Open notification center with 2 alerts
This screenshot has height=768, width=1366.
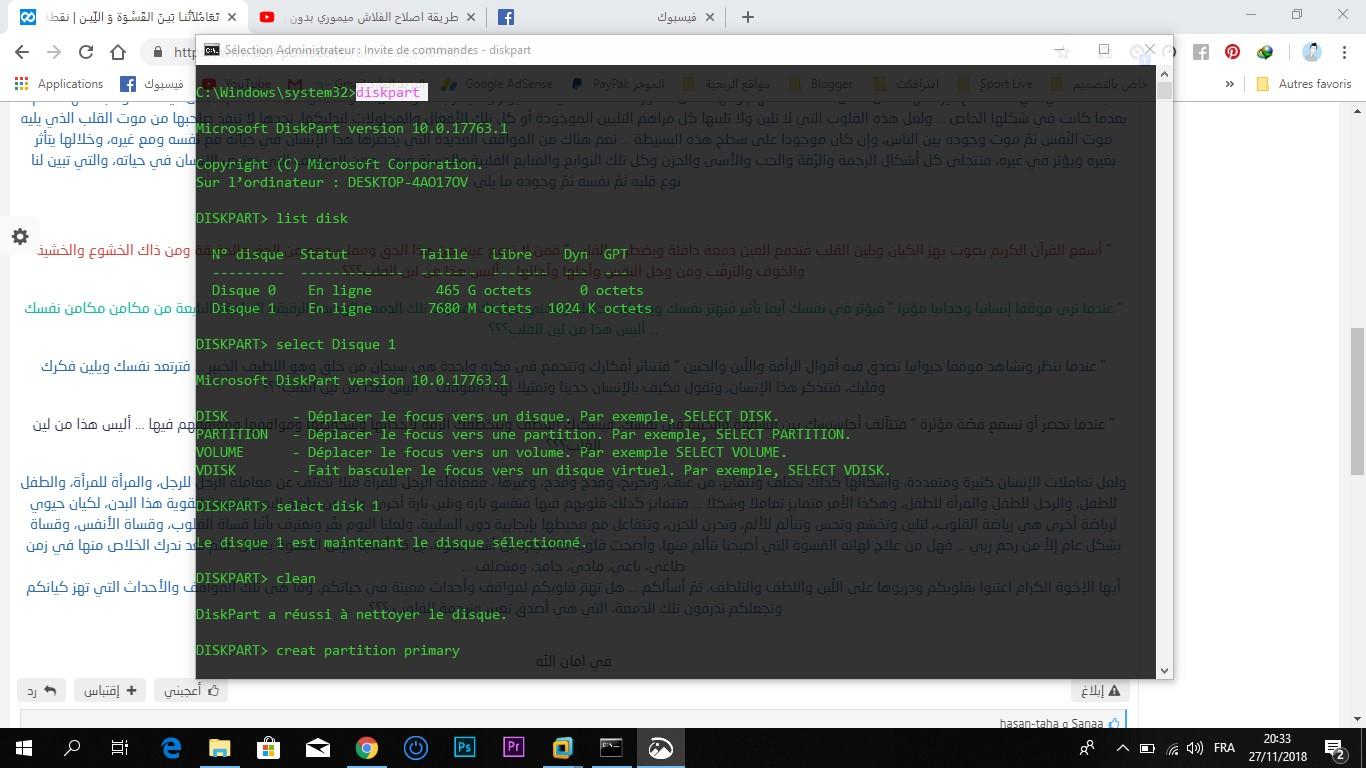click(x=1337, y=747)
